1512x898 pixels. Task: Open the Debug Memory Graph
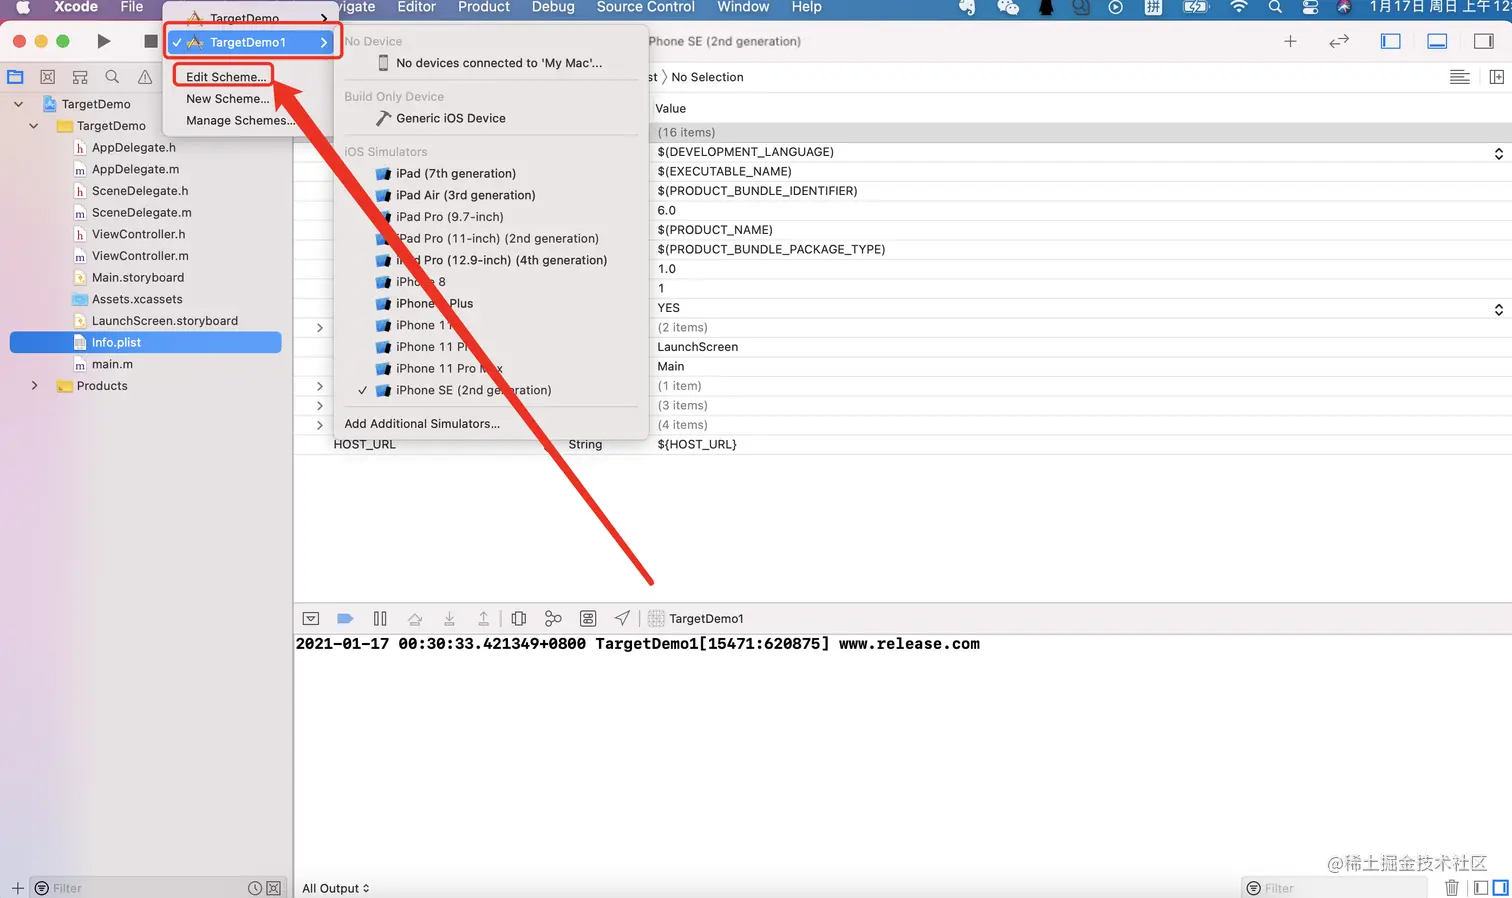[553, 619]
